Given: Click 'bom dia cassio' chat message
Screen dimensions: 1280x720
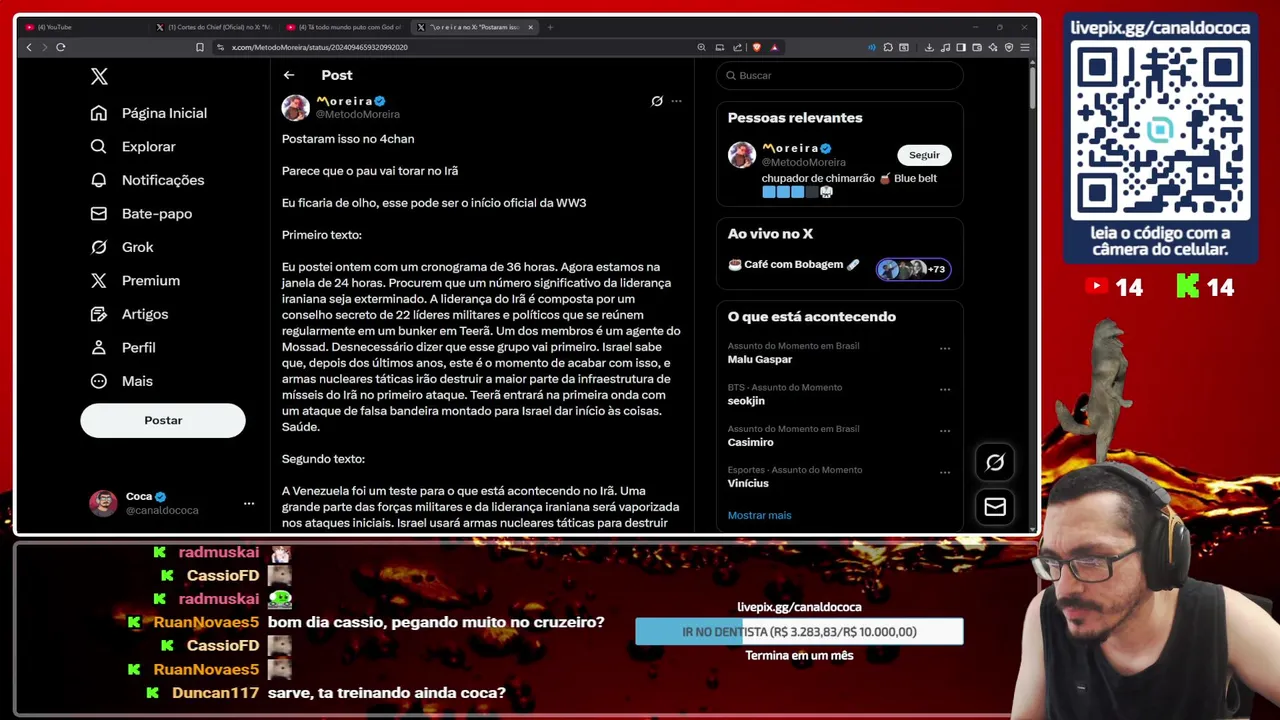Looking at the screenshot, I should (x=436, y=622).
